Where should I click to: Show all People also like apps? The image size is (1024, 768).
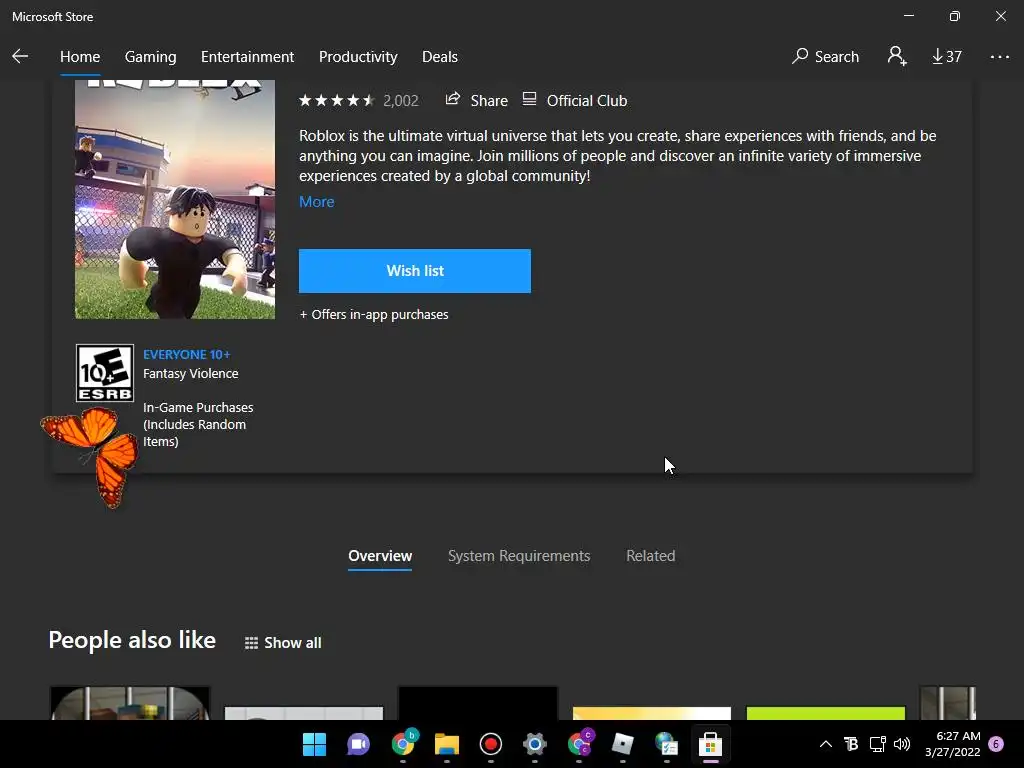point(283,643)
